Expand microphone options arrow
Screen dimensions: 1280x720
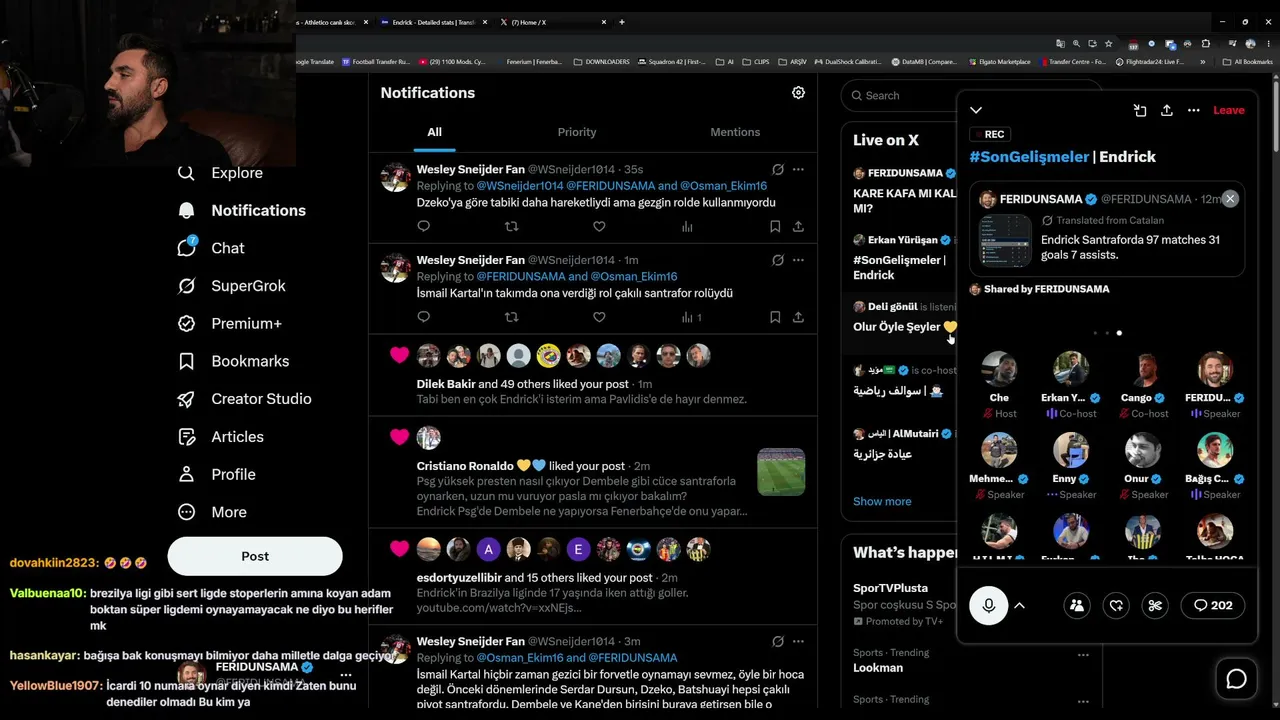1020,605
